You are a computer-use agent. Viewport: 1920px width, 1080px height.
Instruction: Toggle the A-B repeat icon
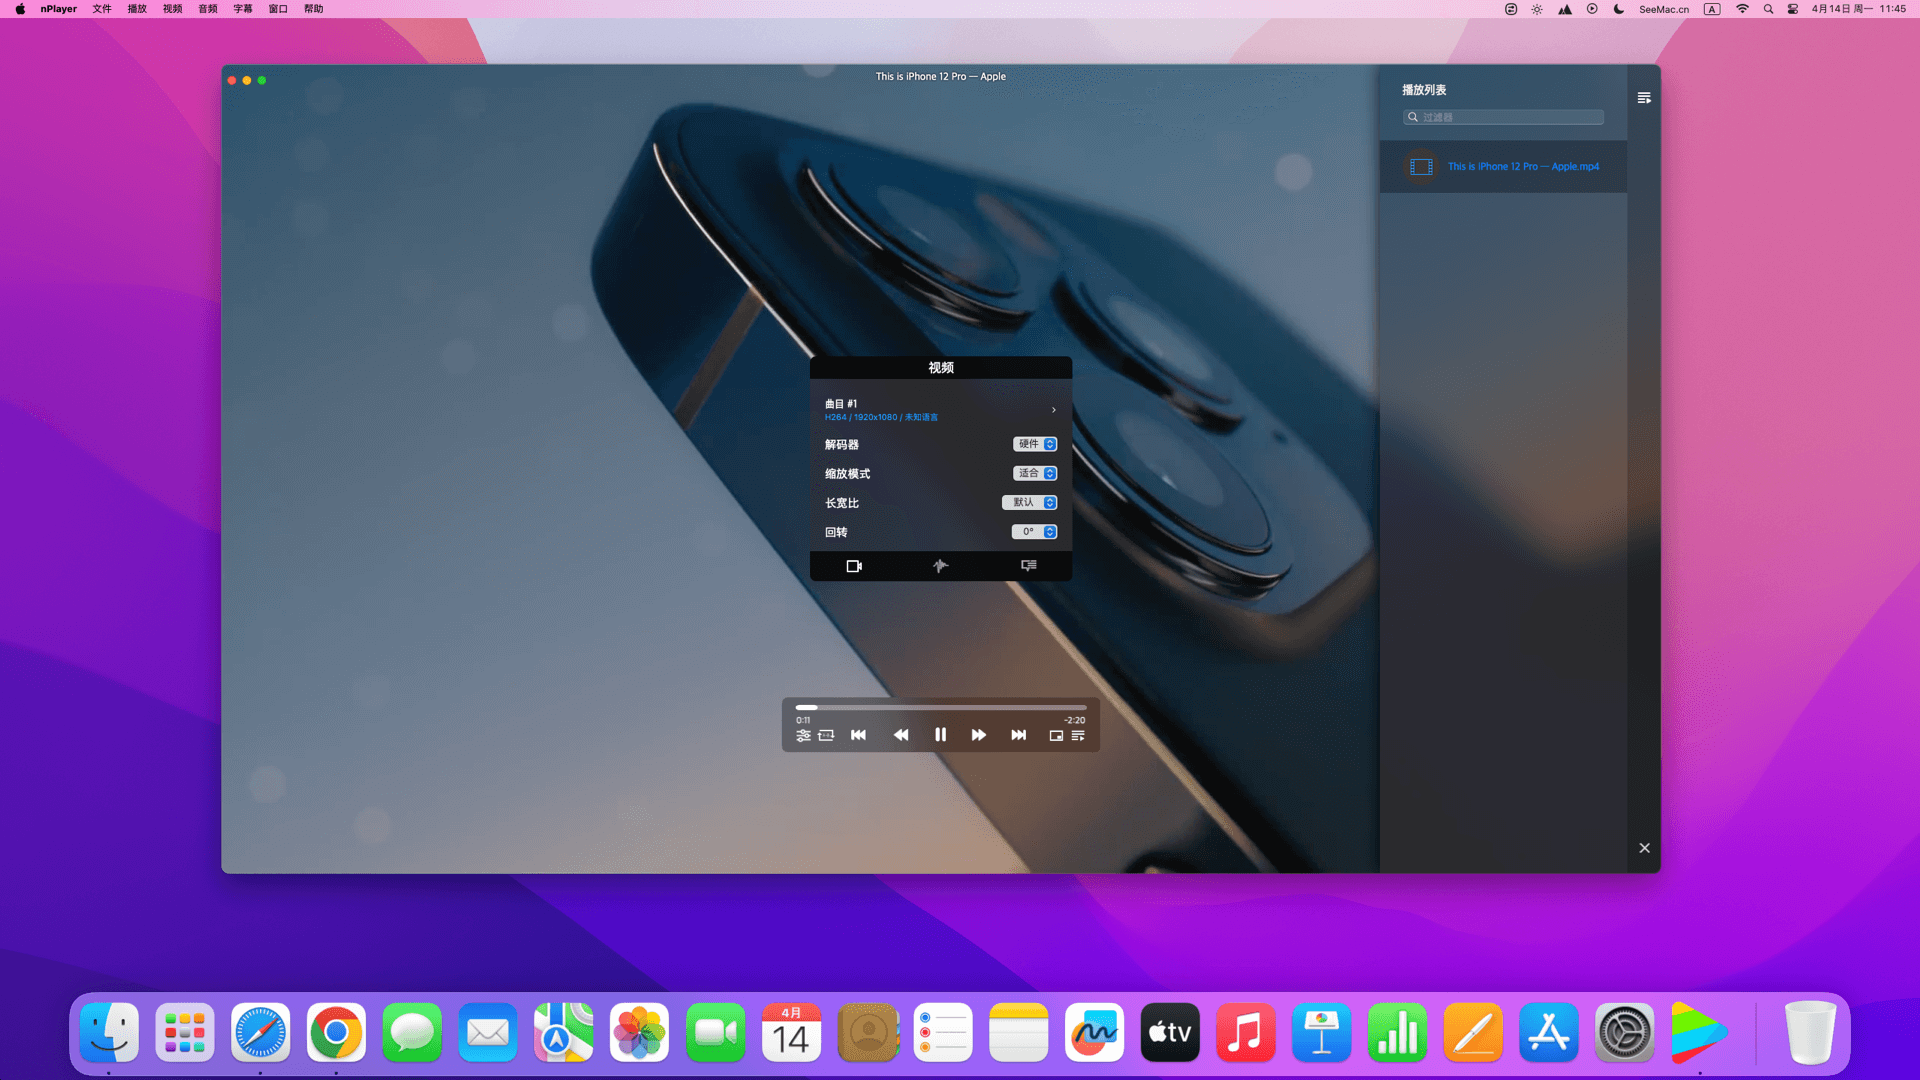tap(826, 736)
